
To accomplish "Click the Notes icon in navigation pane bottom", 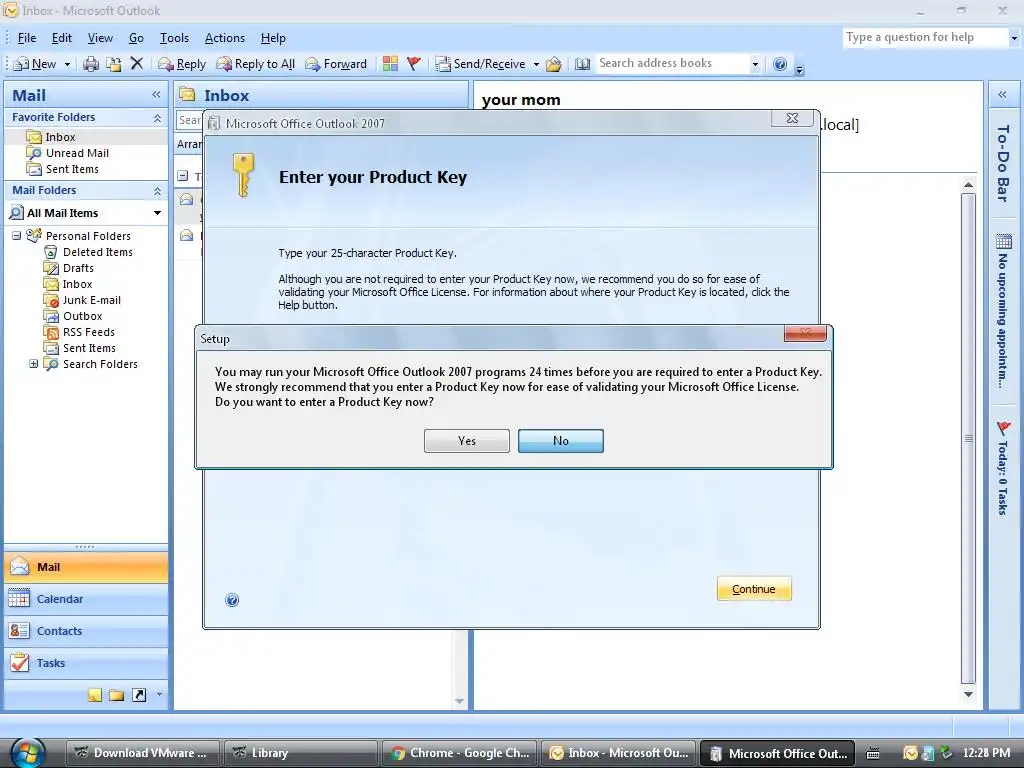I will click(95, 695).
